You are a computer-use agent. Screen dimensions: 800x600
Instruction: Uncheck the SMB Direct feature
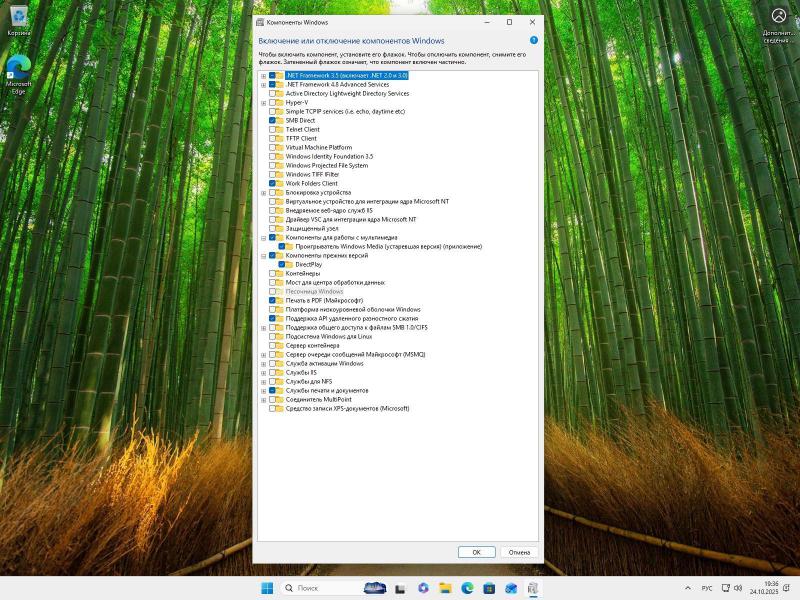click(x=272, y=120)
